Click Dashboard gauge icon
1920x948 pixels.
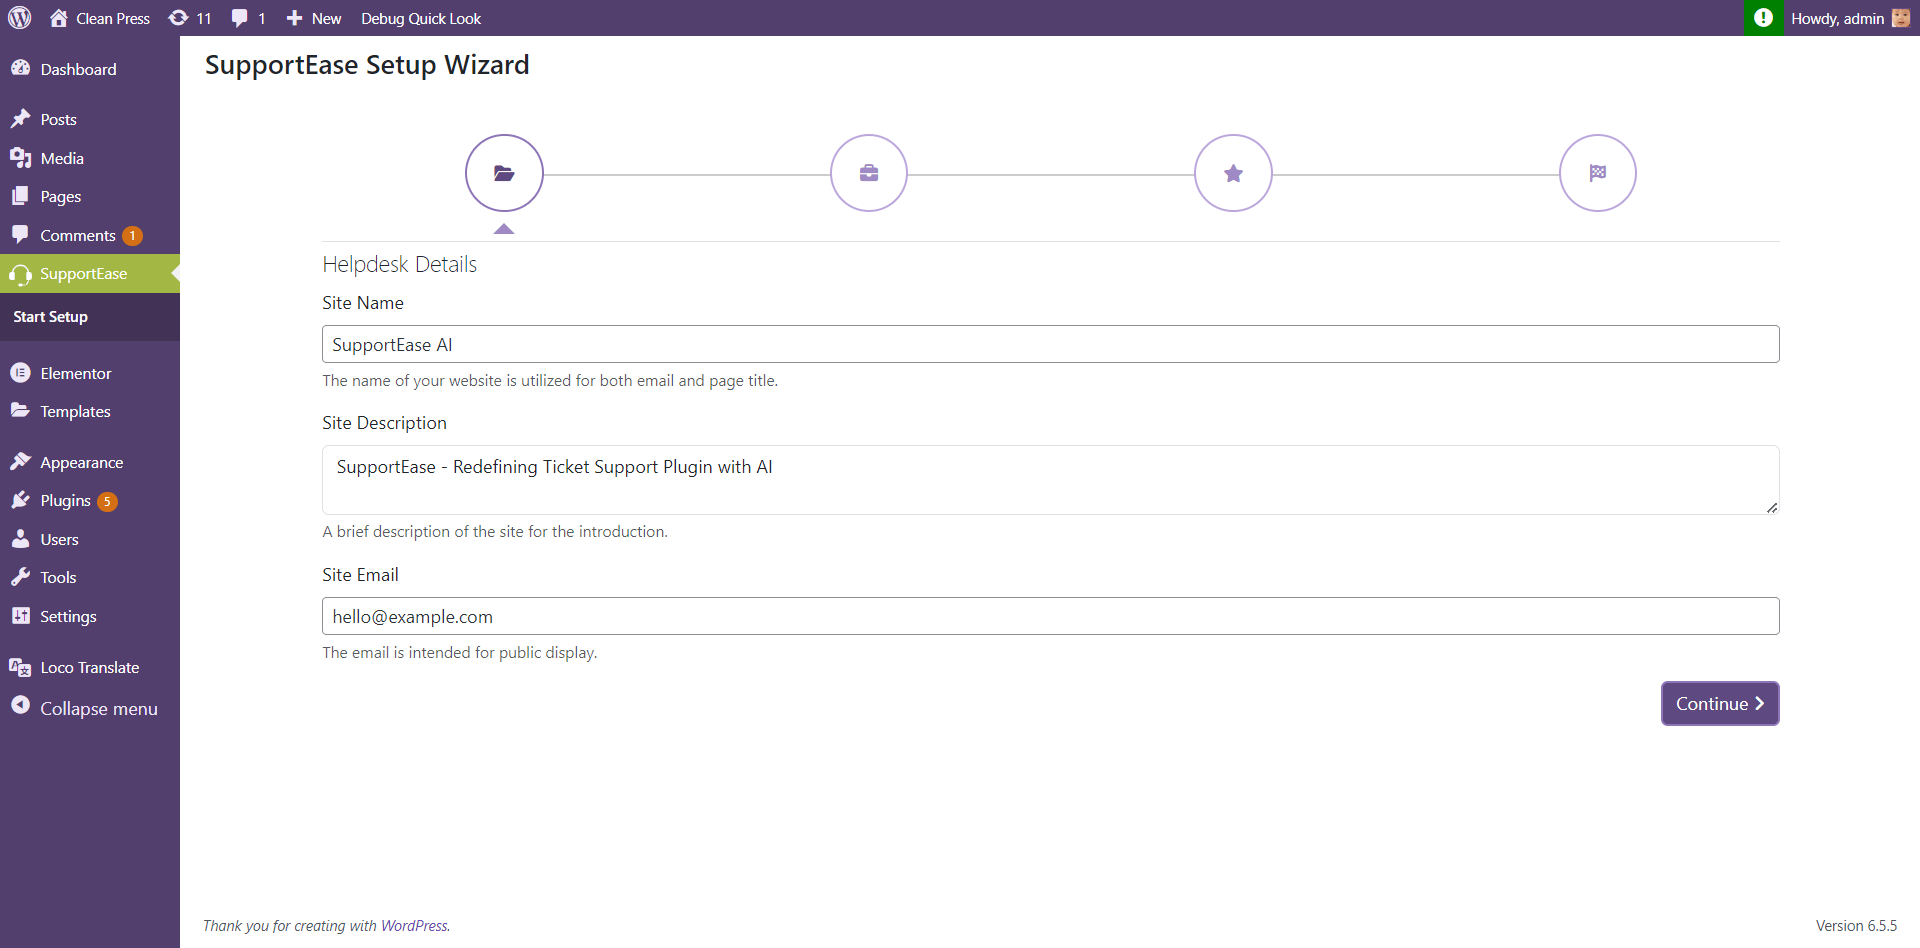point(20,68)
